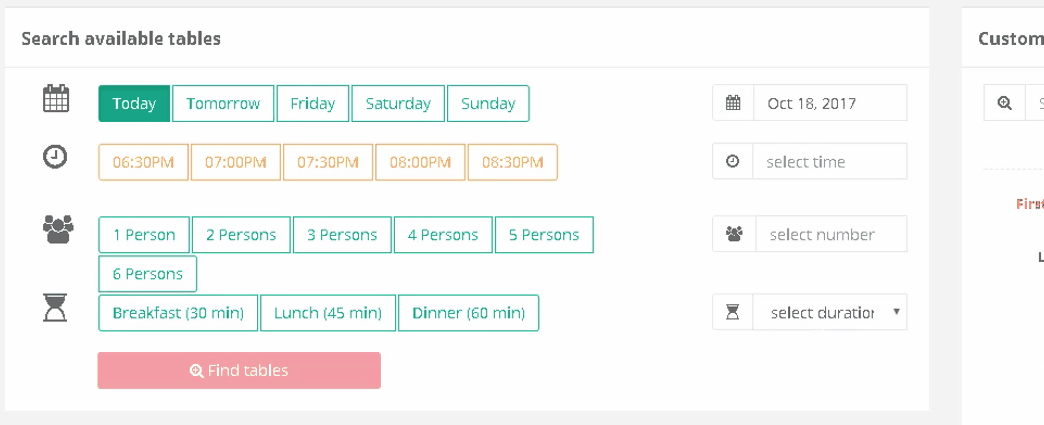
Task: Choose the Saturday day option
Action: tap(398, 103)
